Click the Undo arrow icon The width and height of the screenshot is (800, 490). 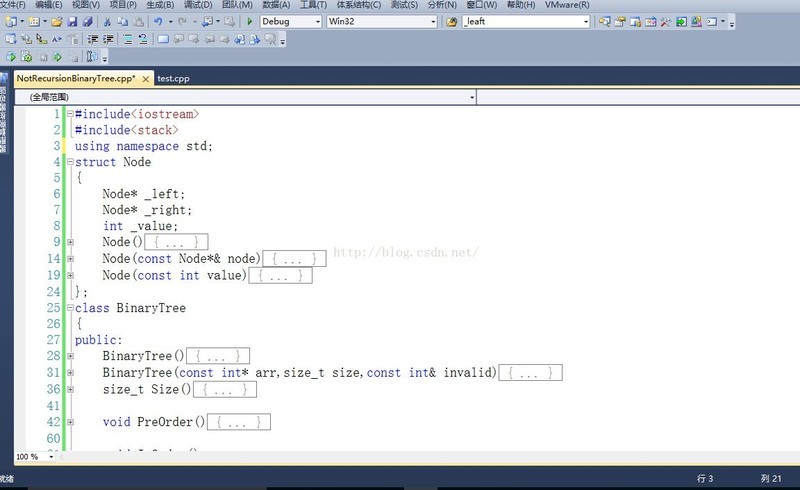point(158,21)
